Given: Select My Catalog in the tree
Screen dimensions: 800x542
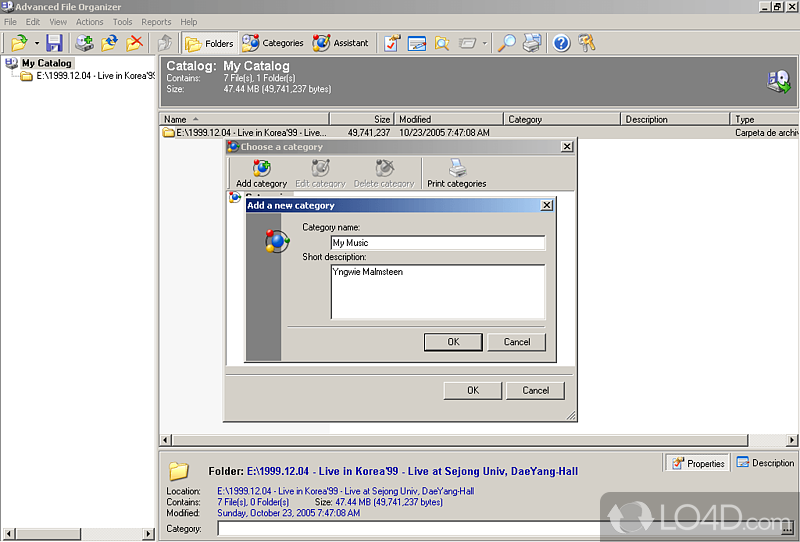Looking at the screenshot, I should [x=46, y=63].
